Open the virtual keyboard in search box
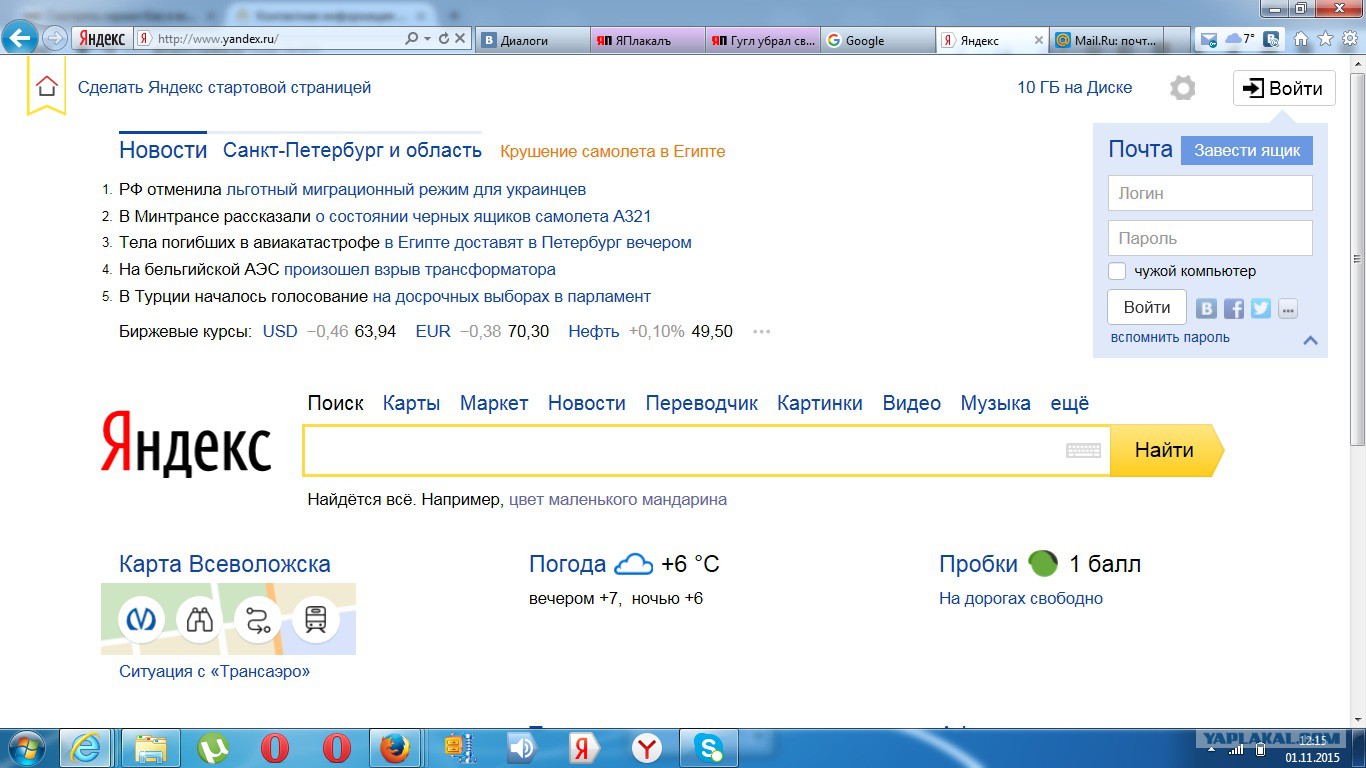The height and width of the screenshot is (768, 1366). tap(1083, 450)
